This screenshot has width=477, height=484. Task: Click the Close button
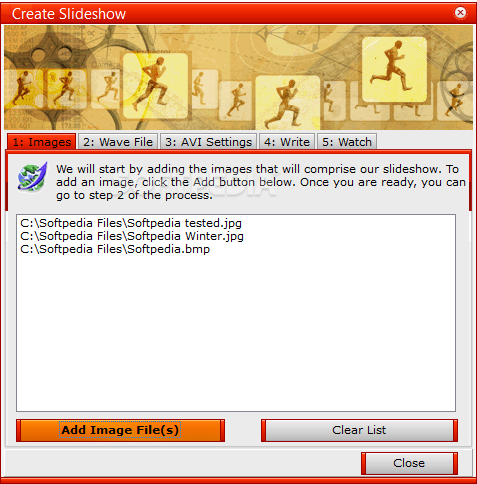[409, 463]
